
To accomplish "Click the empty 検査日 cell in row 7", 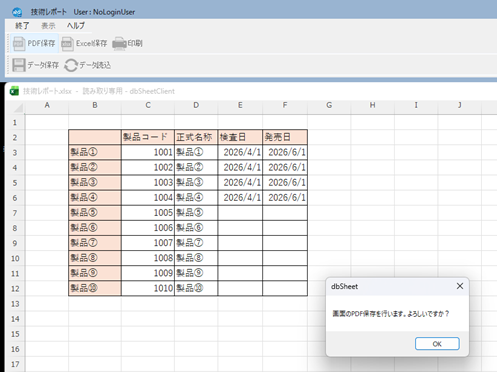I will click(x=240, y=213).
